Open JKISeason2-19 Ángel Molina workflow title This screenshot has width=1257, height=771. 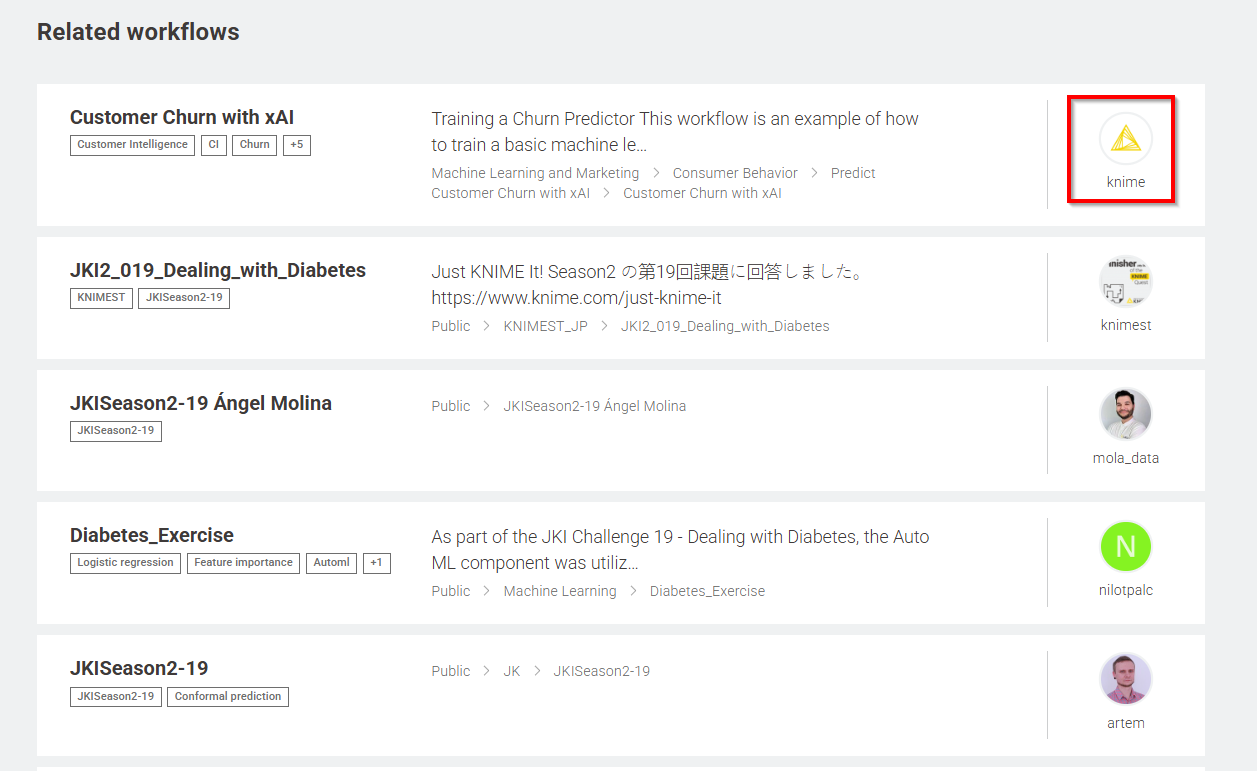point(201,403)
